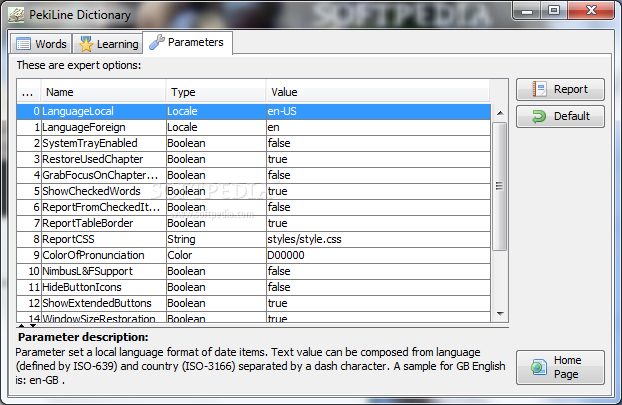
Task: Open the Home Page button
Action: (560, 367)
